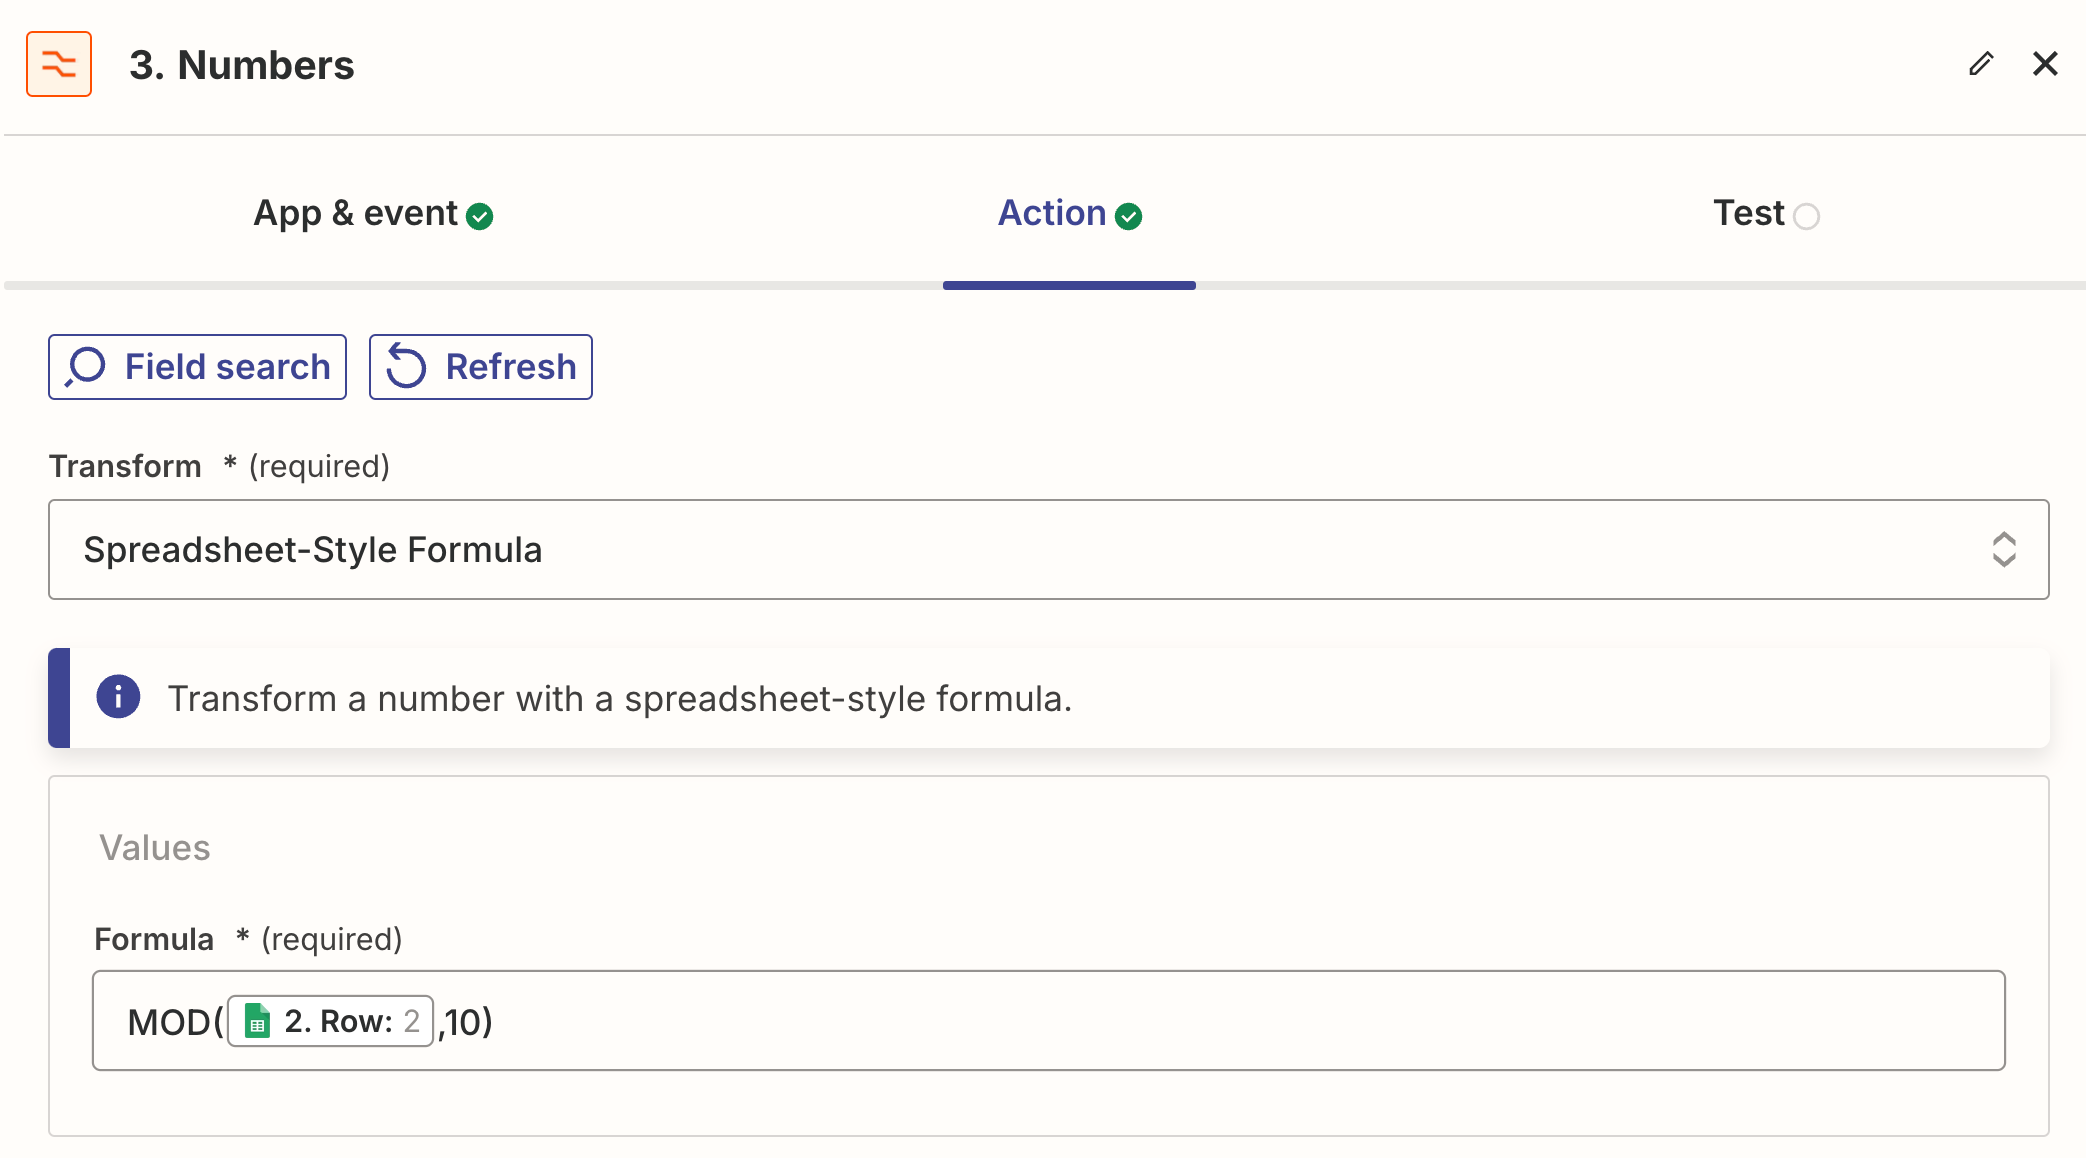The width and height of the screenshot is (2086, 1158).
Task: Close the Numbers step panel
Action: pos(2045,64)
